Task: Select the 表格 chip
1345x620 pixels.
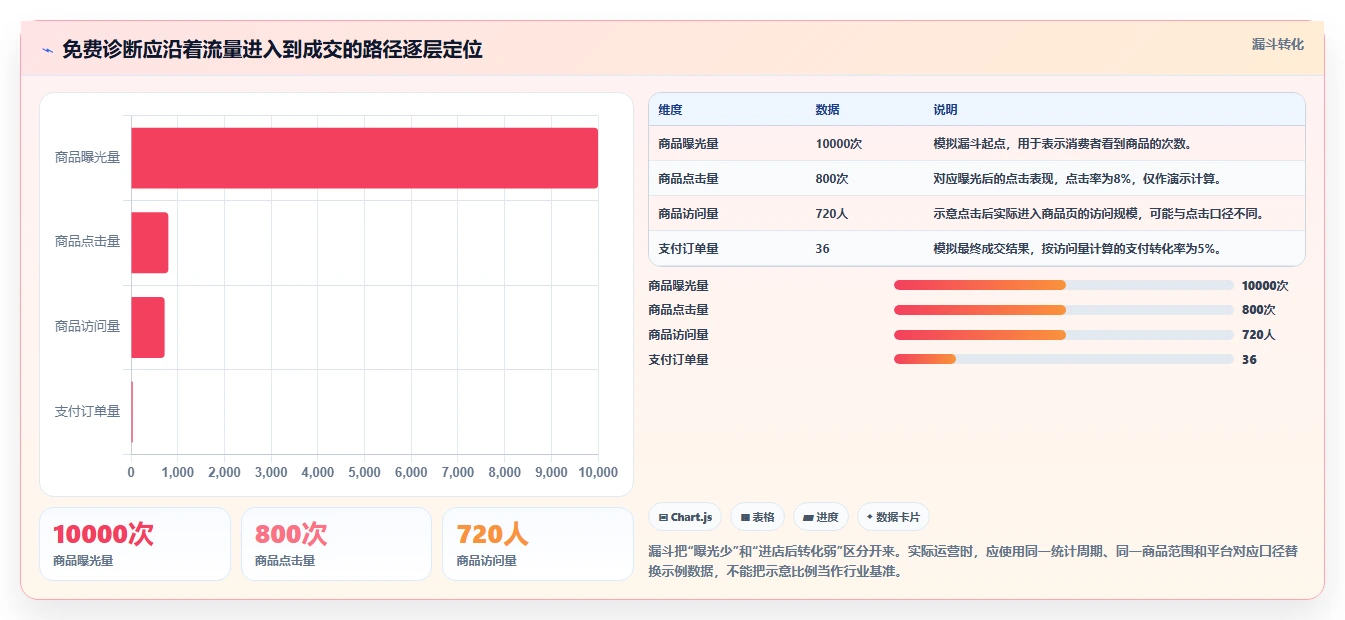Action: (x=757, y=517)
